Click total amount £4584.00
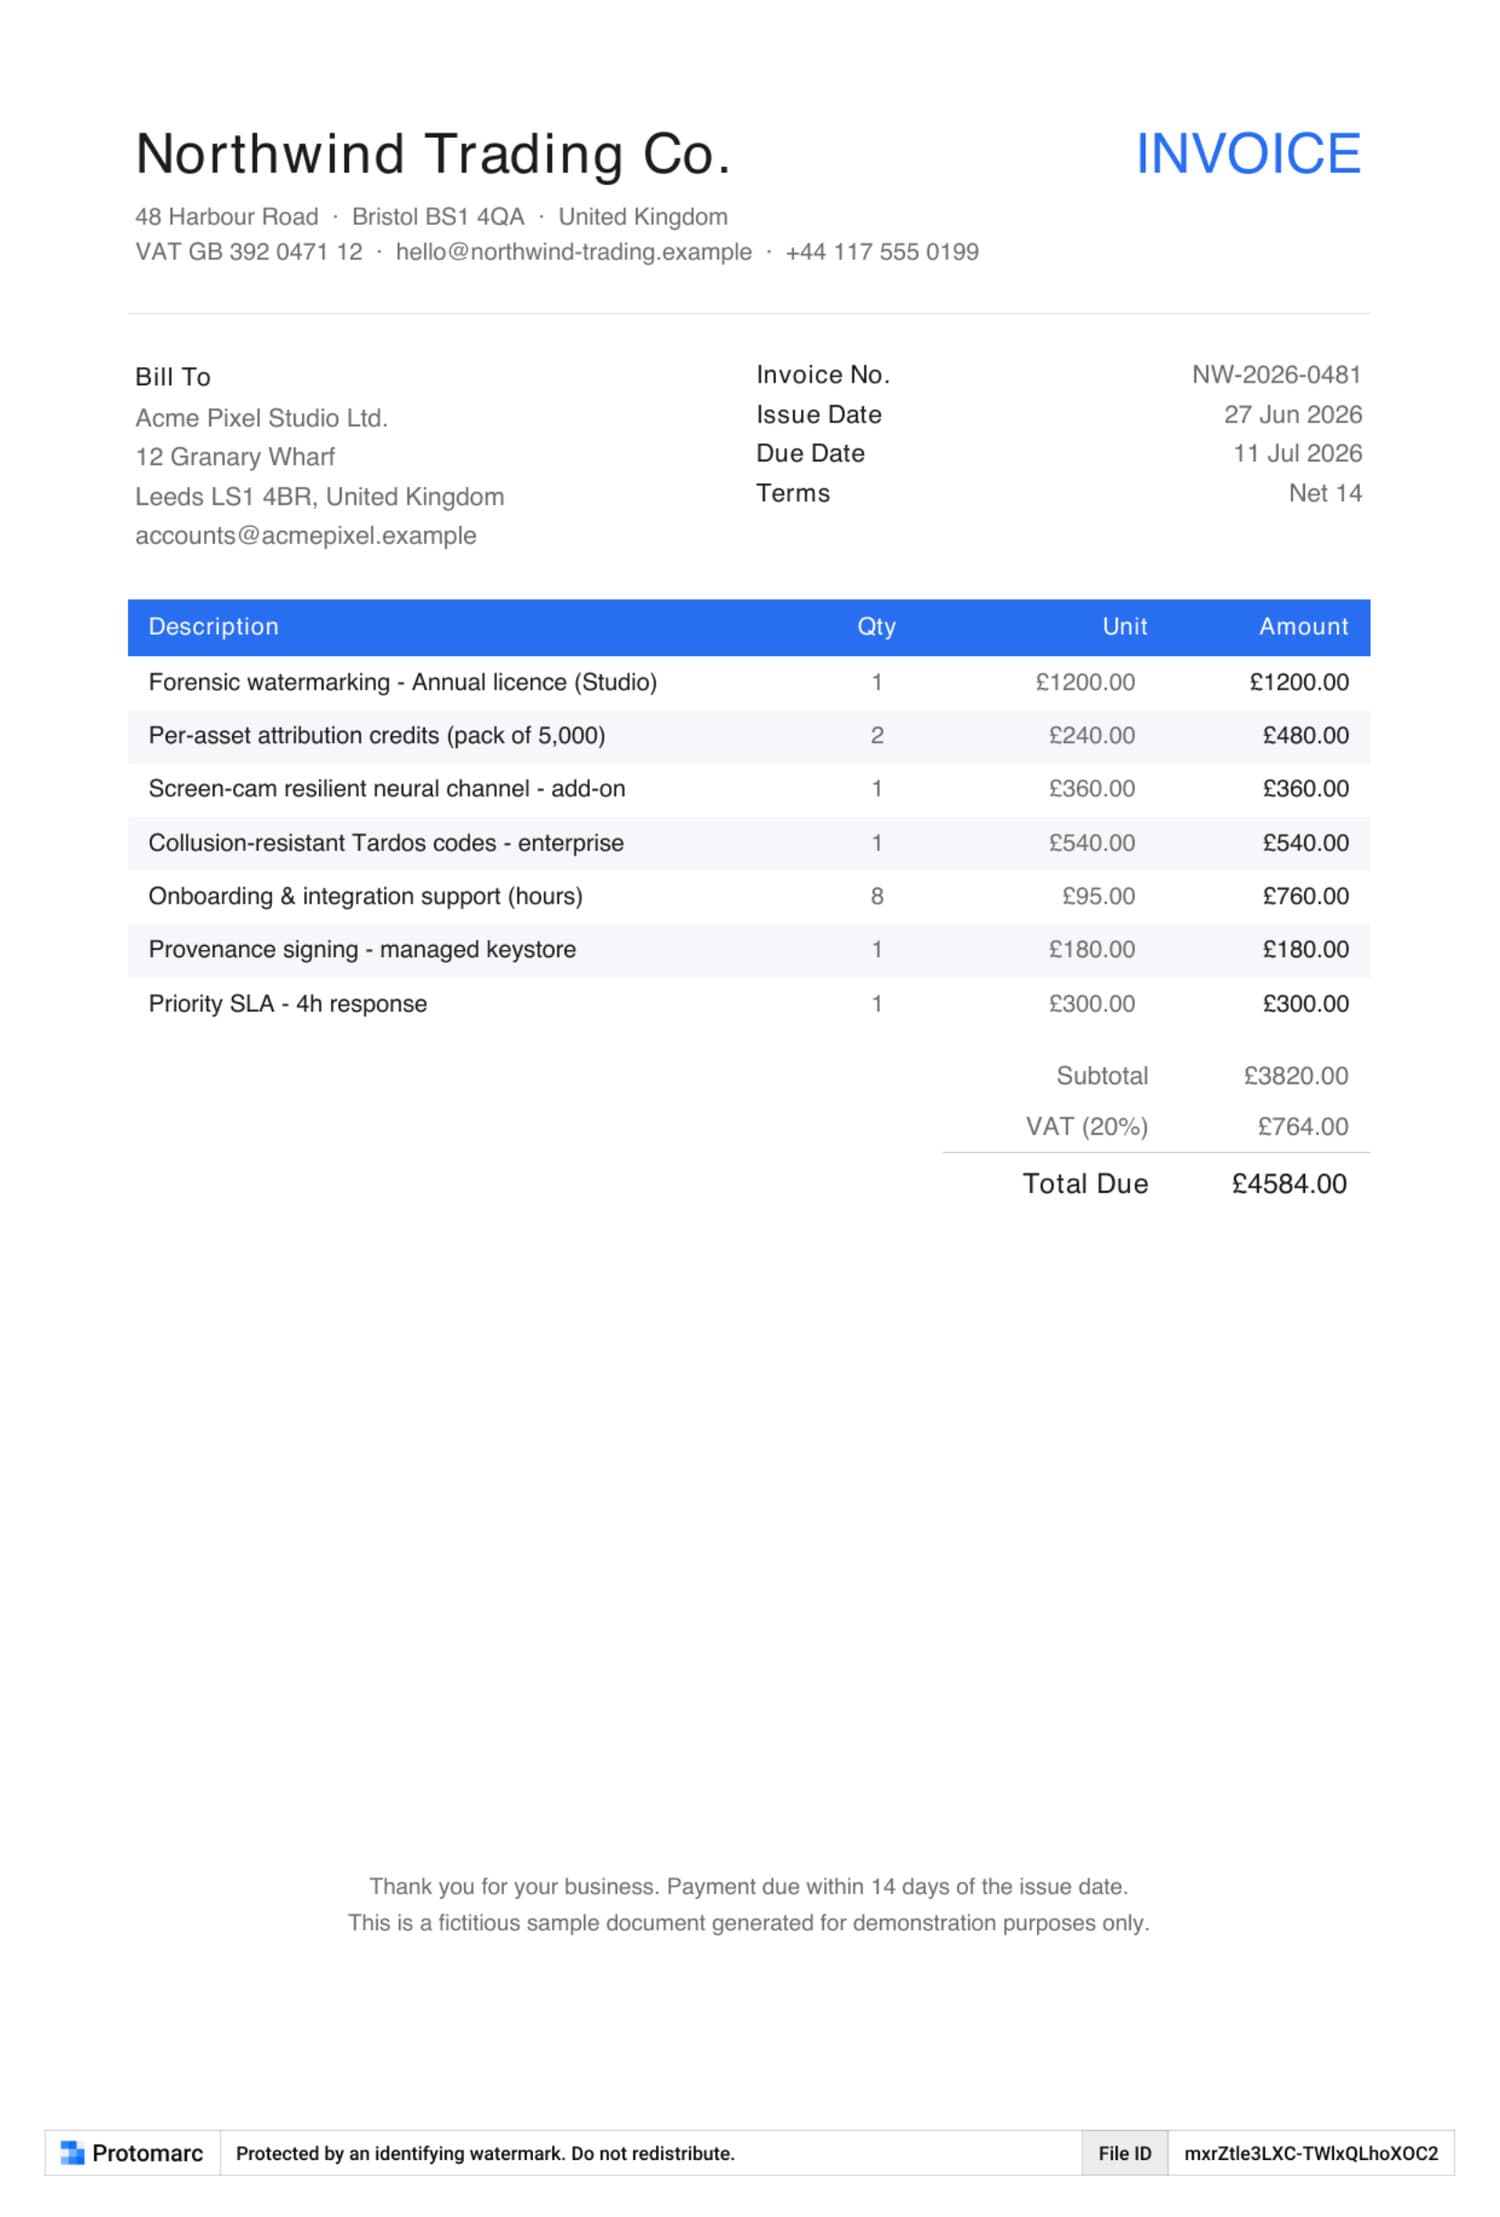1500x2217 pixels. tap(1289, 1184)
